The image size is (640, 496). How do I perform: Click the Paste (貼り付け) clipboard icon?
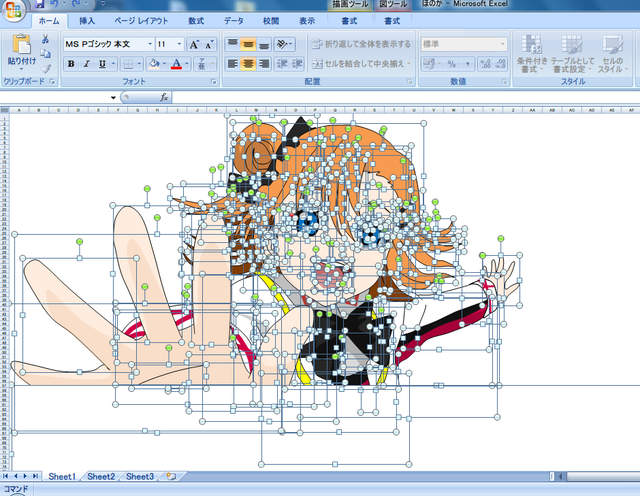(21, 48)
